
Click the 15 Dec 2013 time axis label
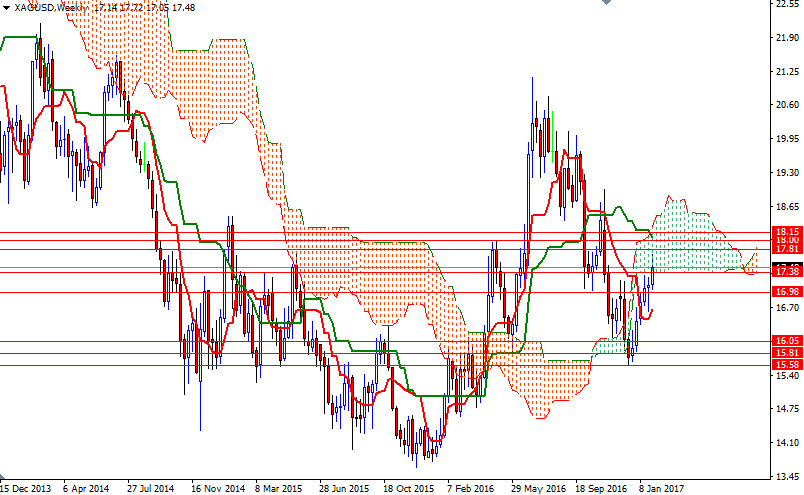point(26,488)
